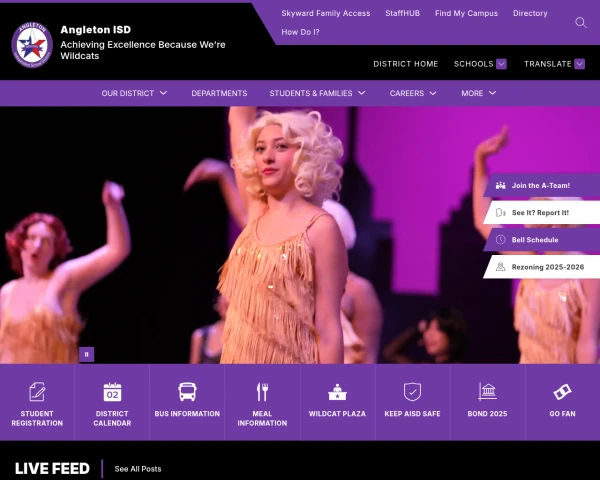600x480 pixels.
Task: Click the Bell Schedule button label
Action: click(535, 240)
